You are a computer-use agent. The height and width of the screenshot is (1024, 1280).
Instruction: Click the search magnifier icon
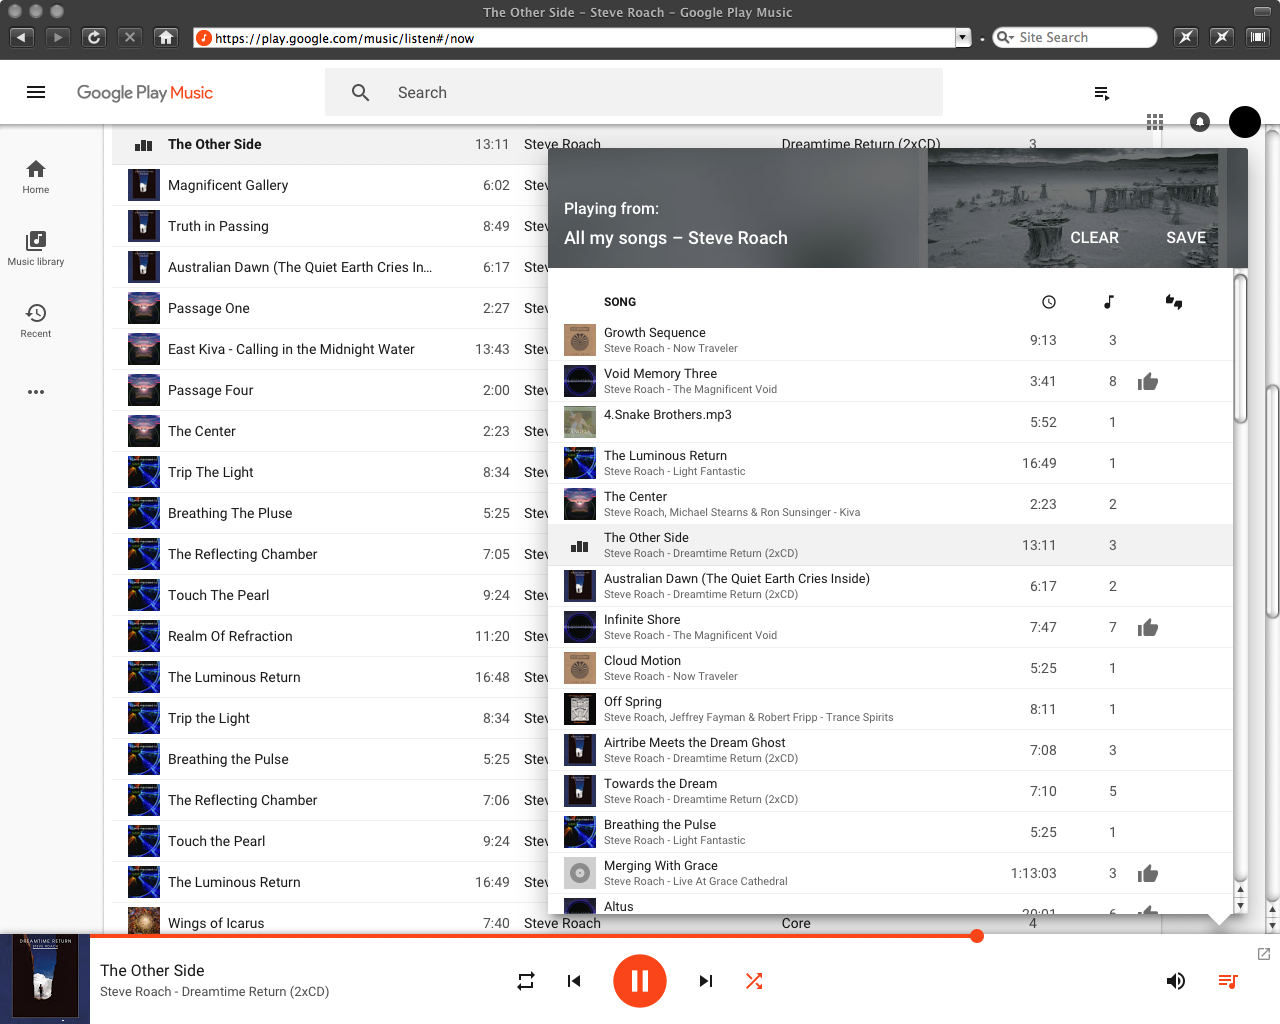pos(361,92)
